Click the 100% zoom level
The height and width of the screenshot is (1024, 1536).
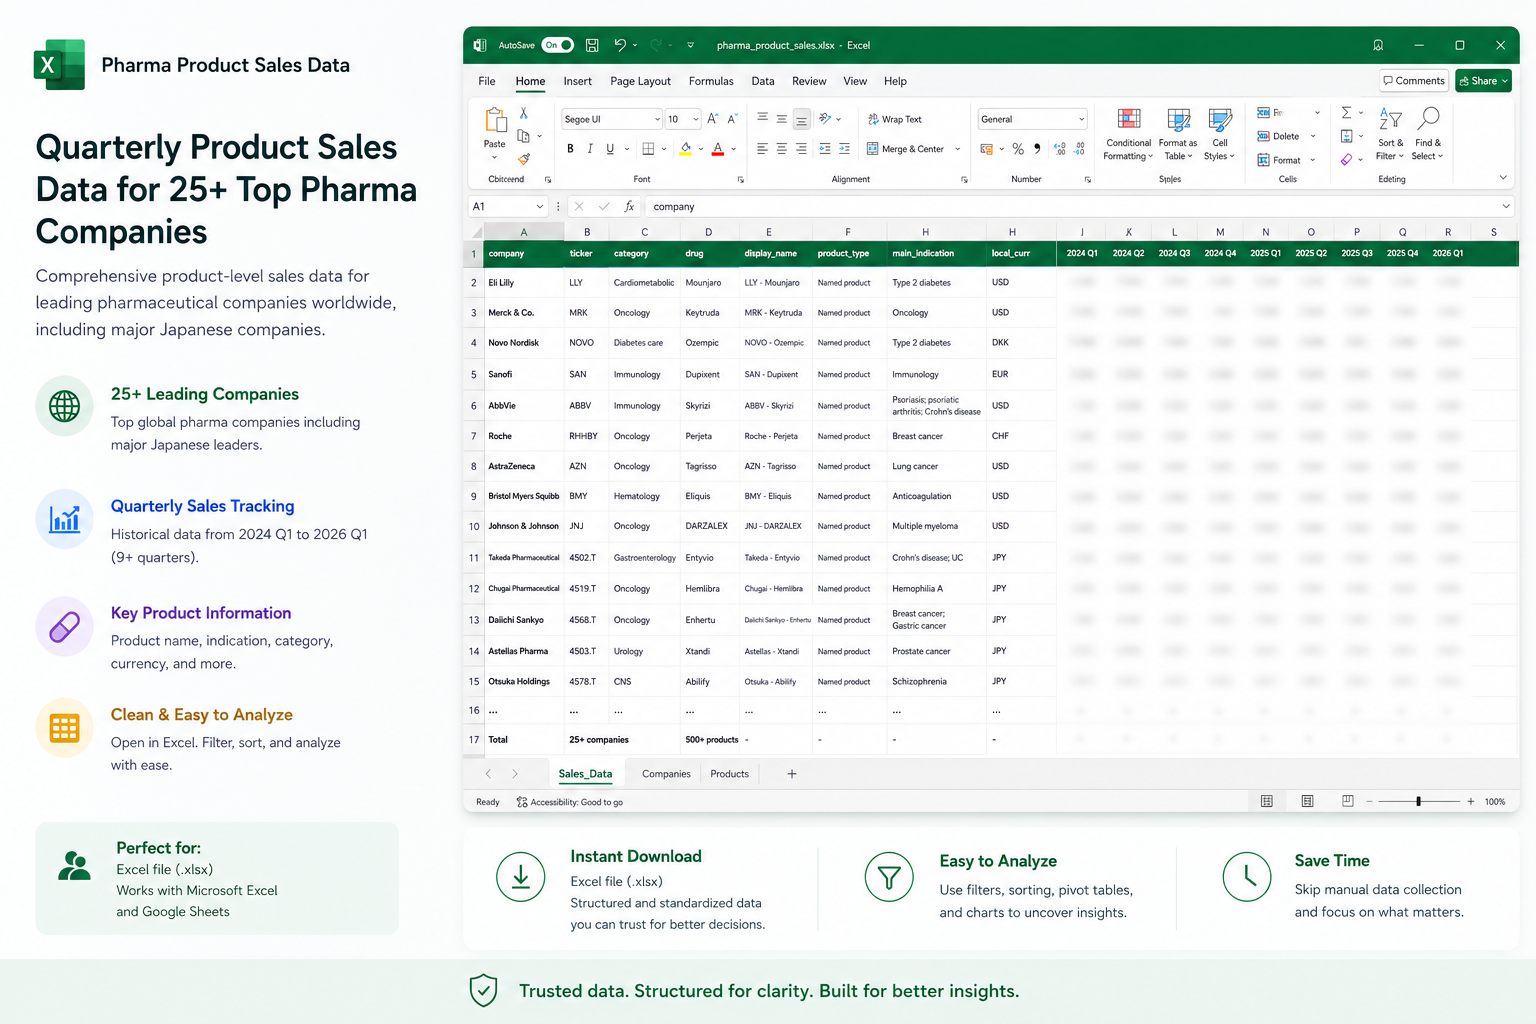pyautogui.click(x=1495, y=802)
